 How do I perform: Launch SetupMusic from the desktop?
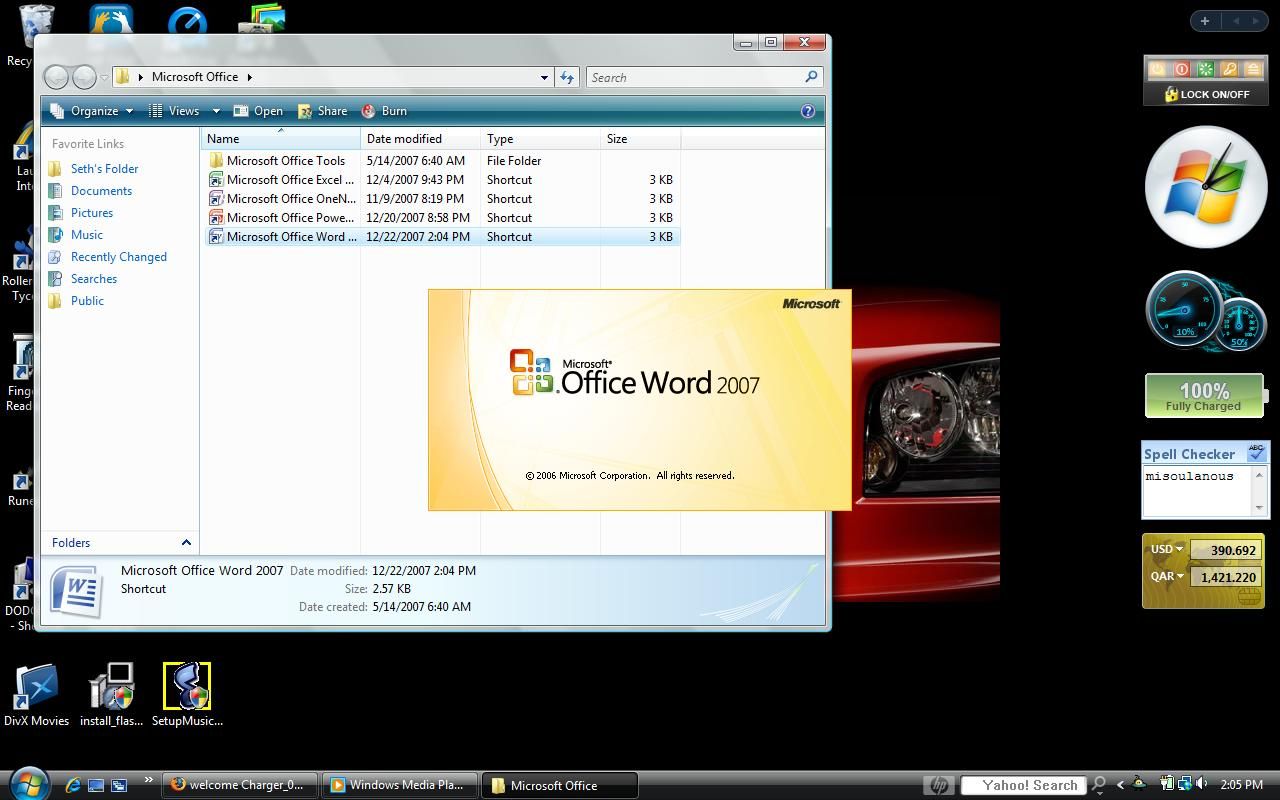[187, 687]
